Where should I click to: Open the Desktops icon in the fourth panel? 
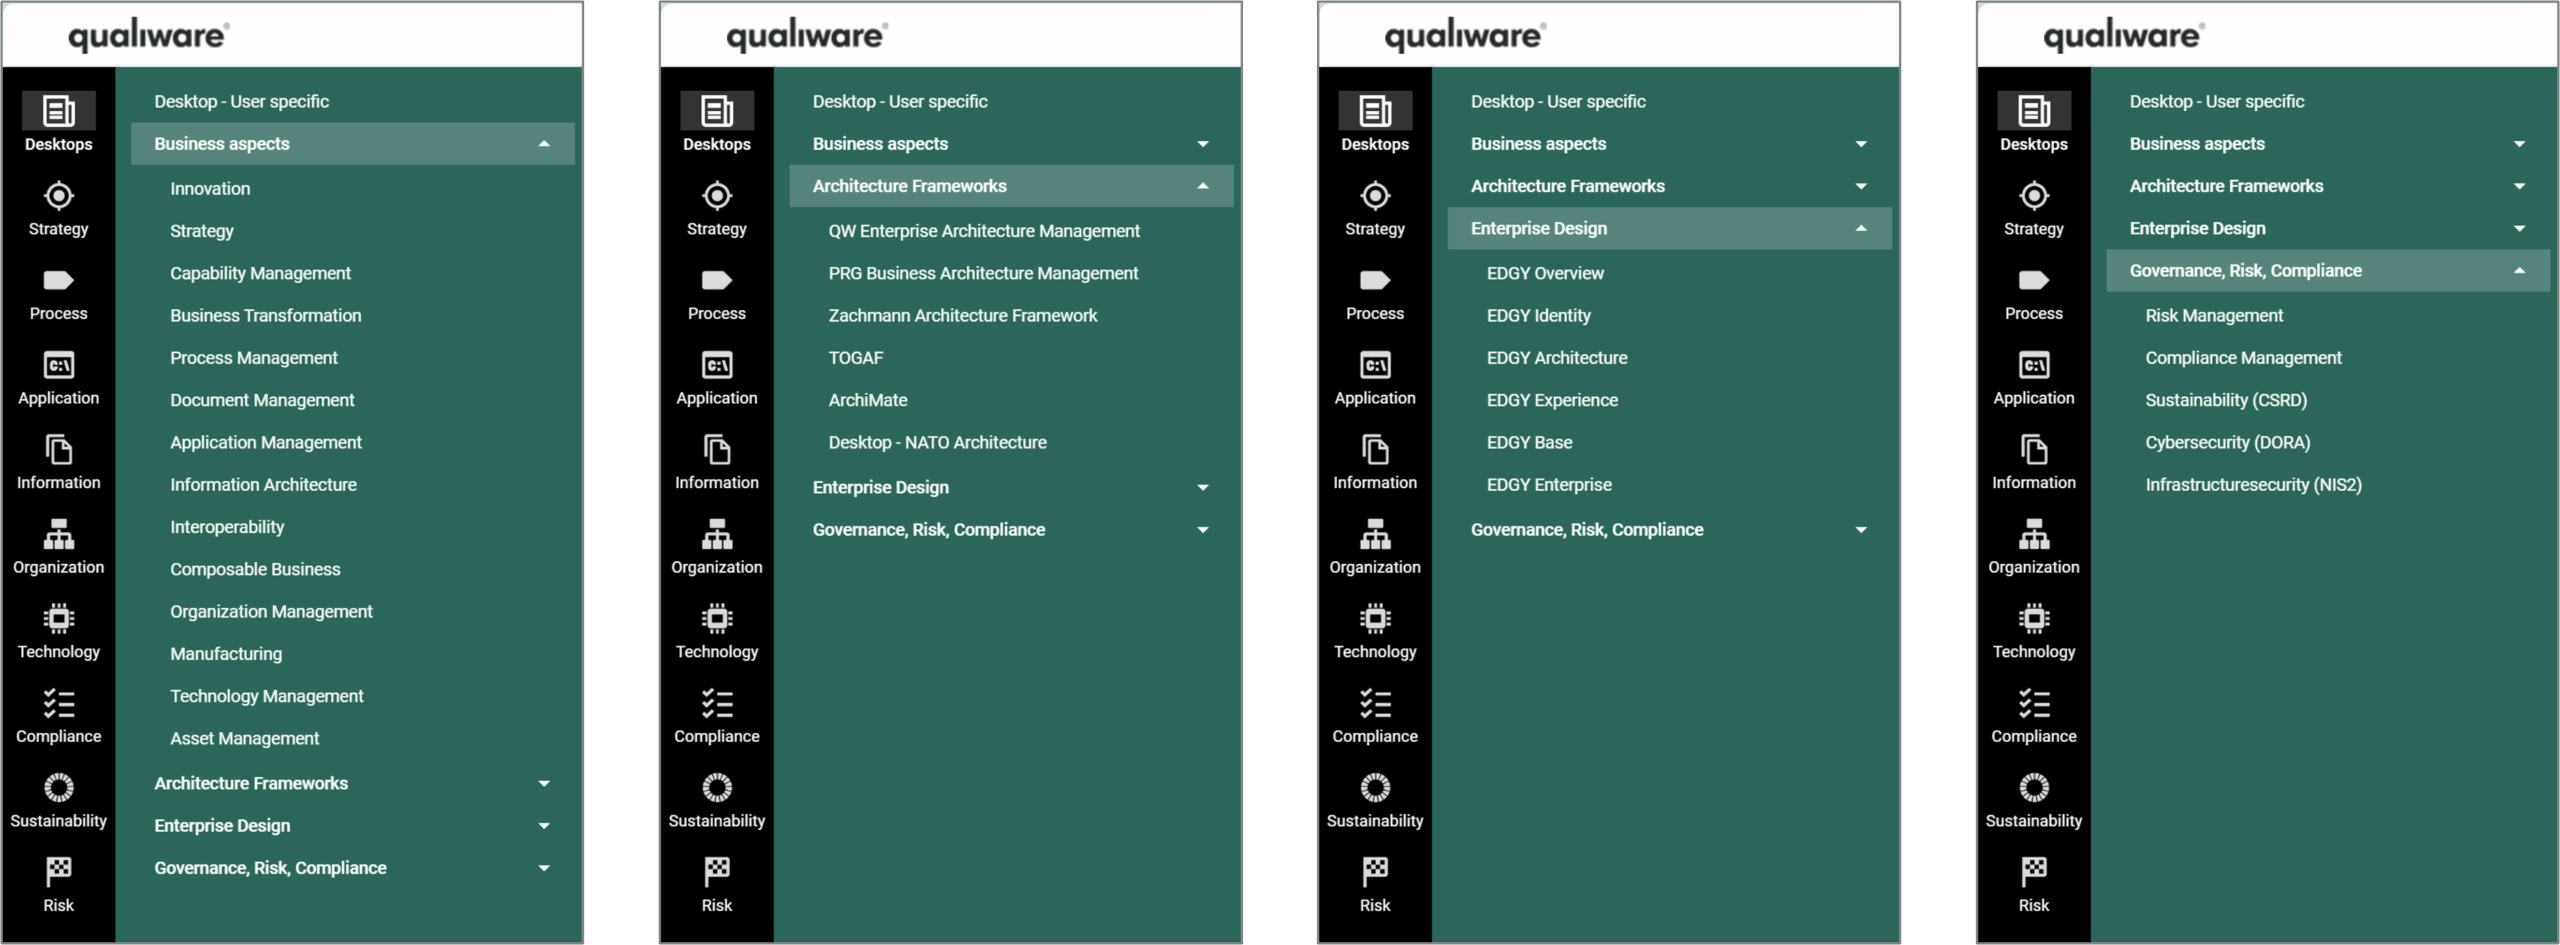pyautogui.click(x=2034, y=110)
